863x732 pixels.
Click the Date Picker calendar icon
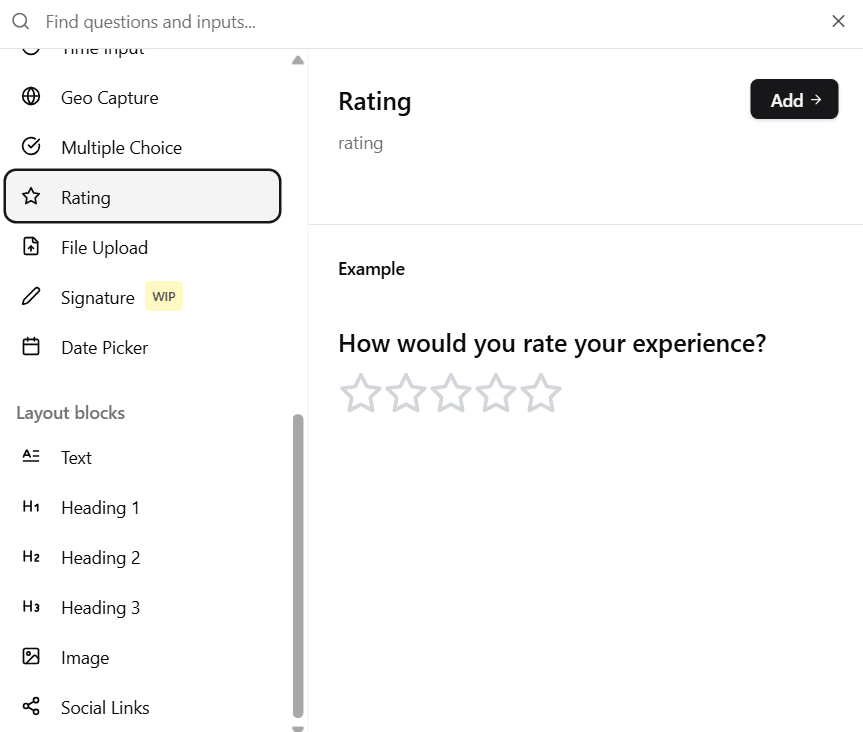coord(31,347)
